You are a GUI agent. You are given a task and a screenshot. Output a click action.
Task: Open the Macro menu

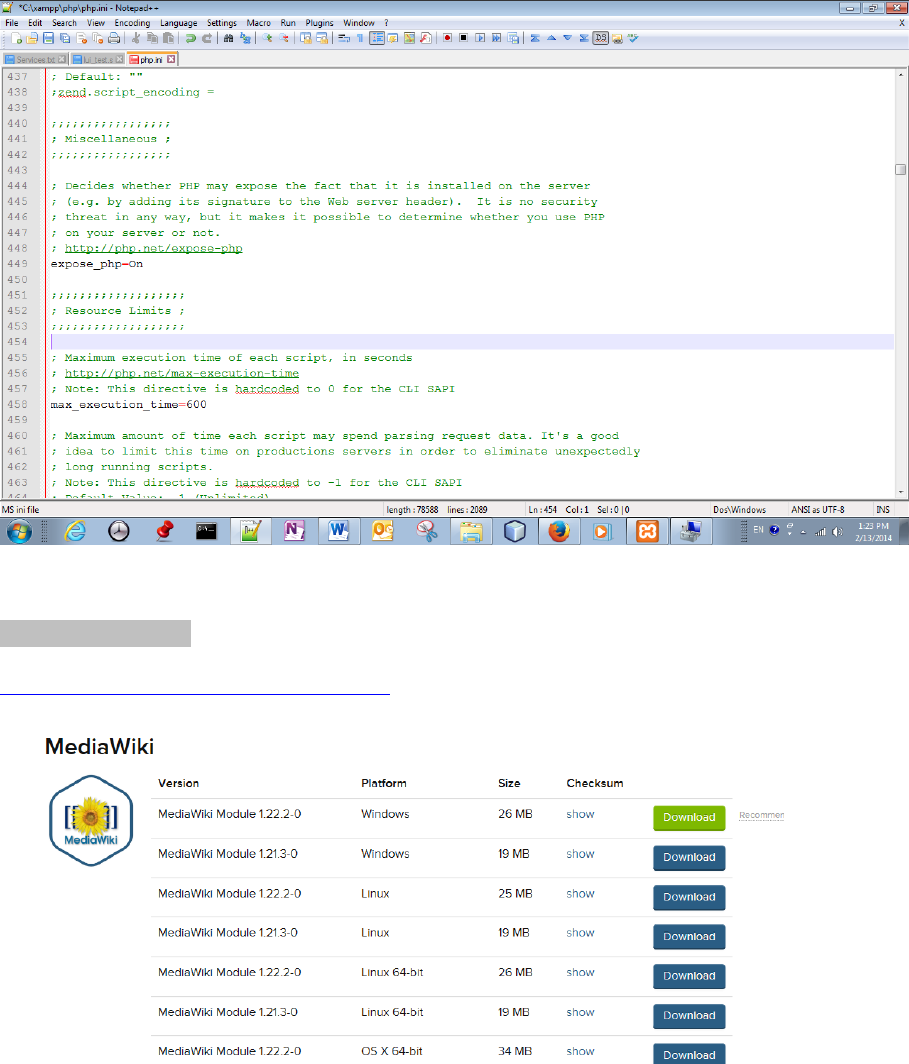258,22
